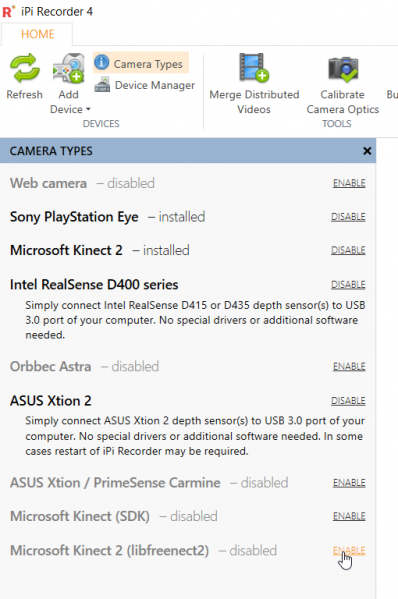Image resolution: width=398 pixels, height=599 pixels.
Task: Click the Merge Distributed Videos icon
Action: (x=254, y=68)
